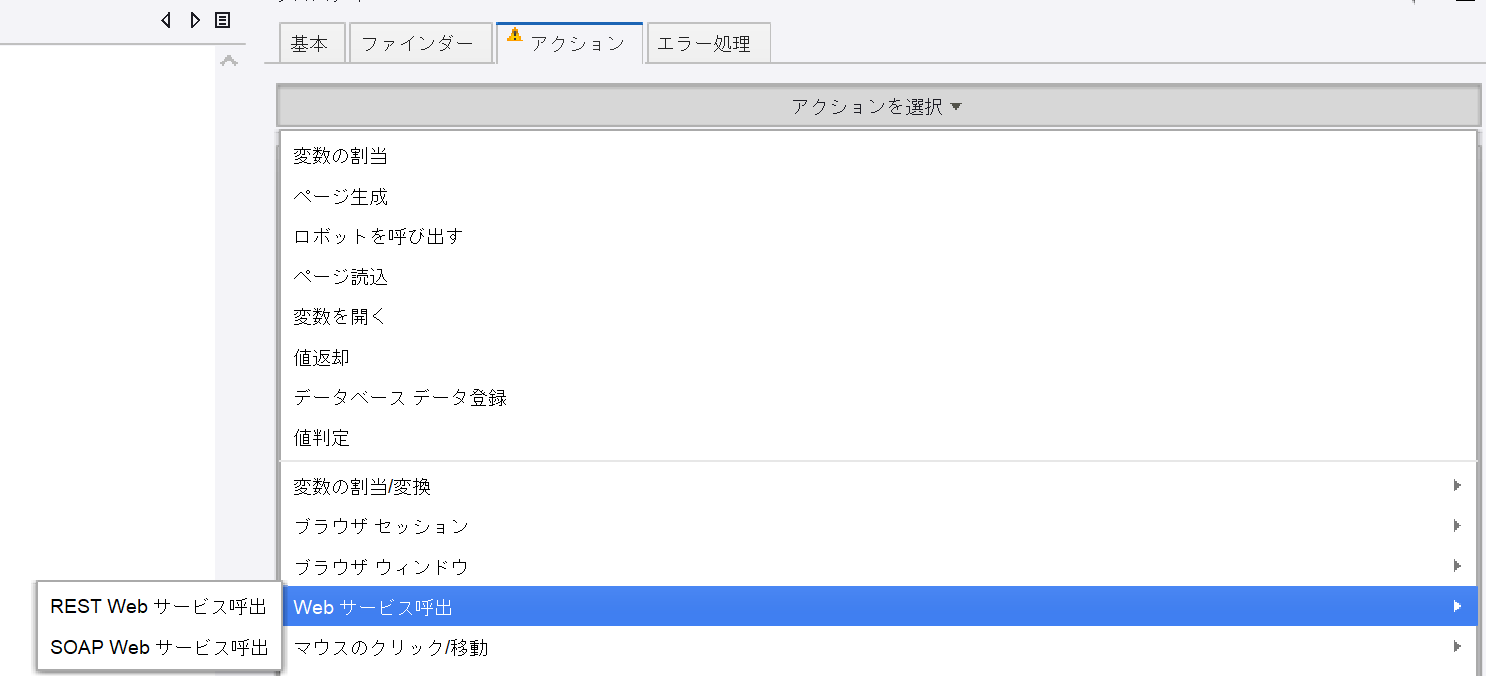Pick 変数を開く from the list
This screenshot has width=1486, height=676.
[878, 317]
